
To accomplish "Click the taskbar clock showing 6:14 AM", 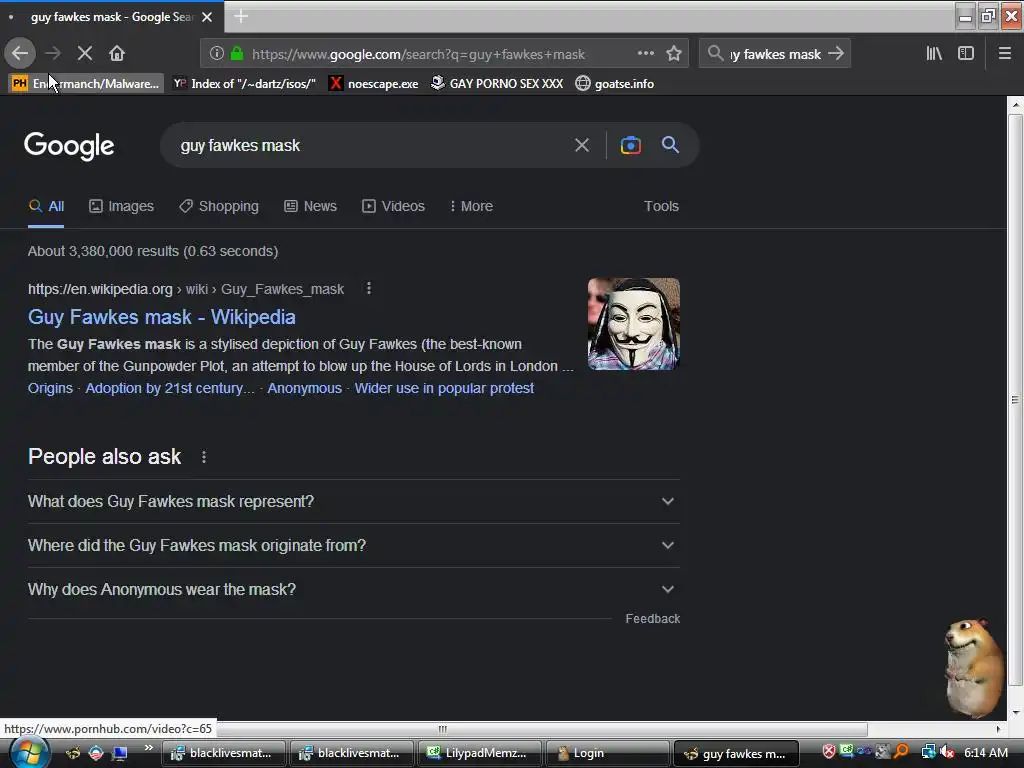I will pyautogui.click(x=985, y=752).
